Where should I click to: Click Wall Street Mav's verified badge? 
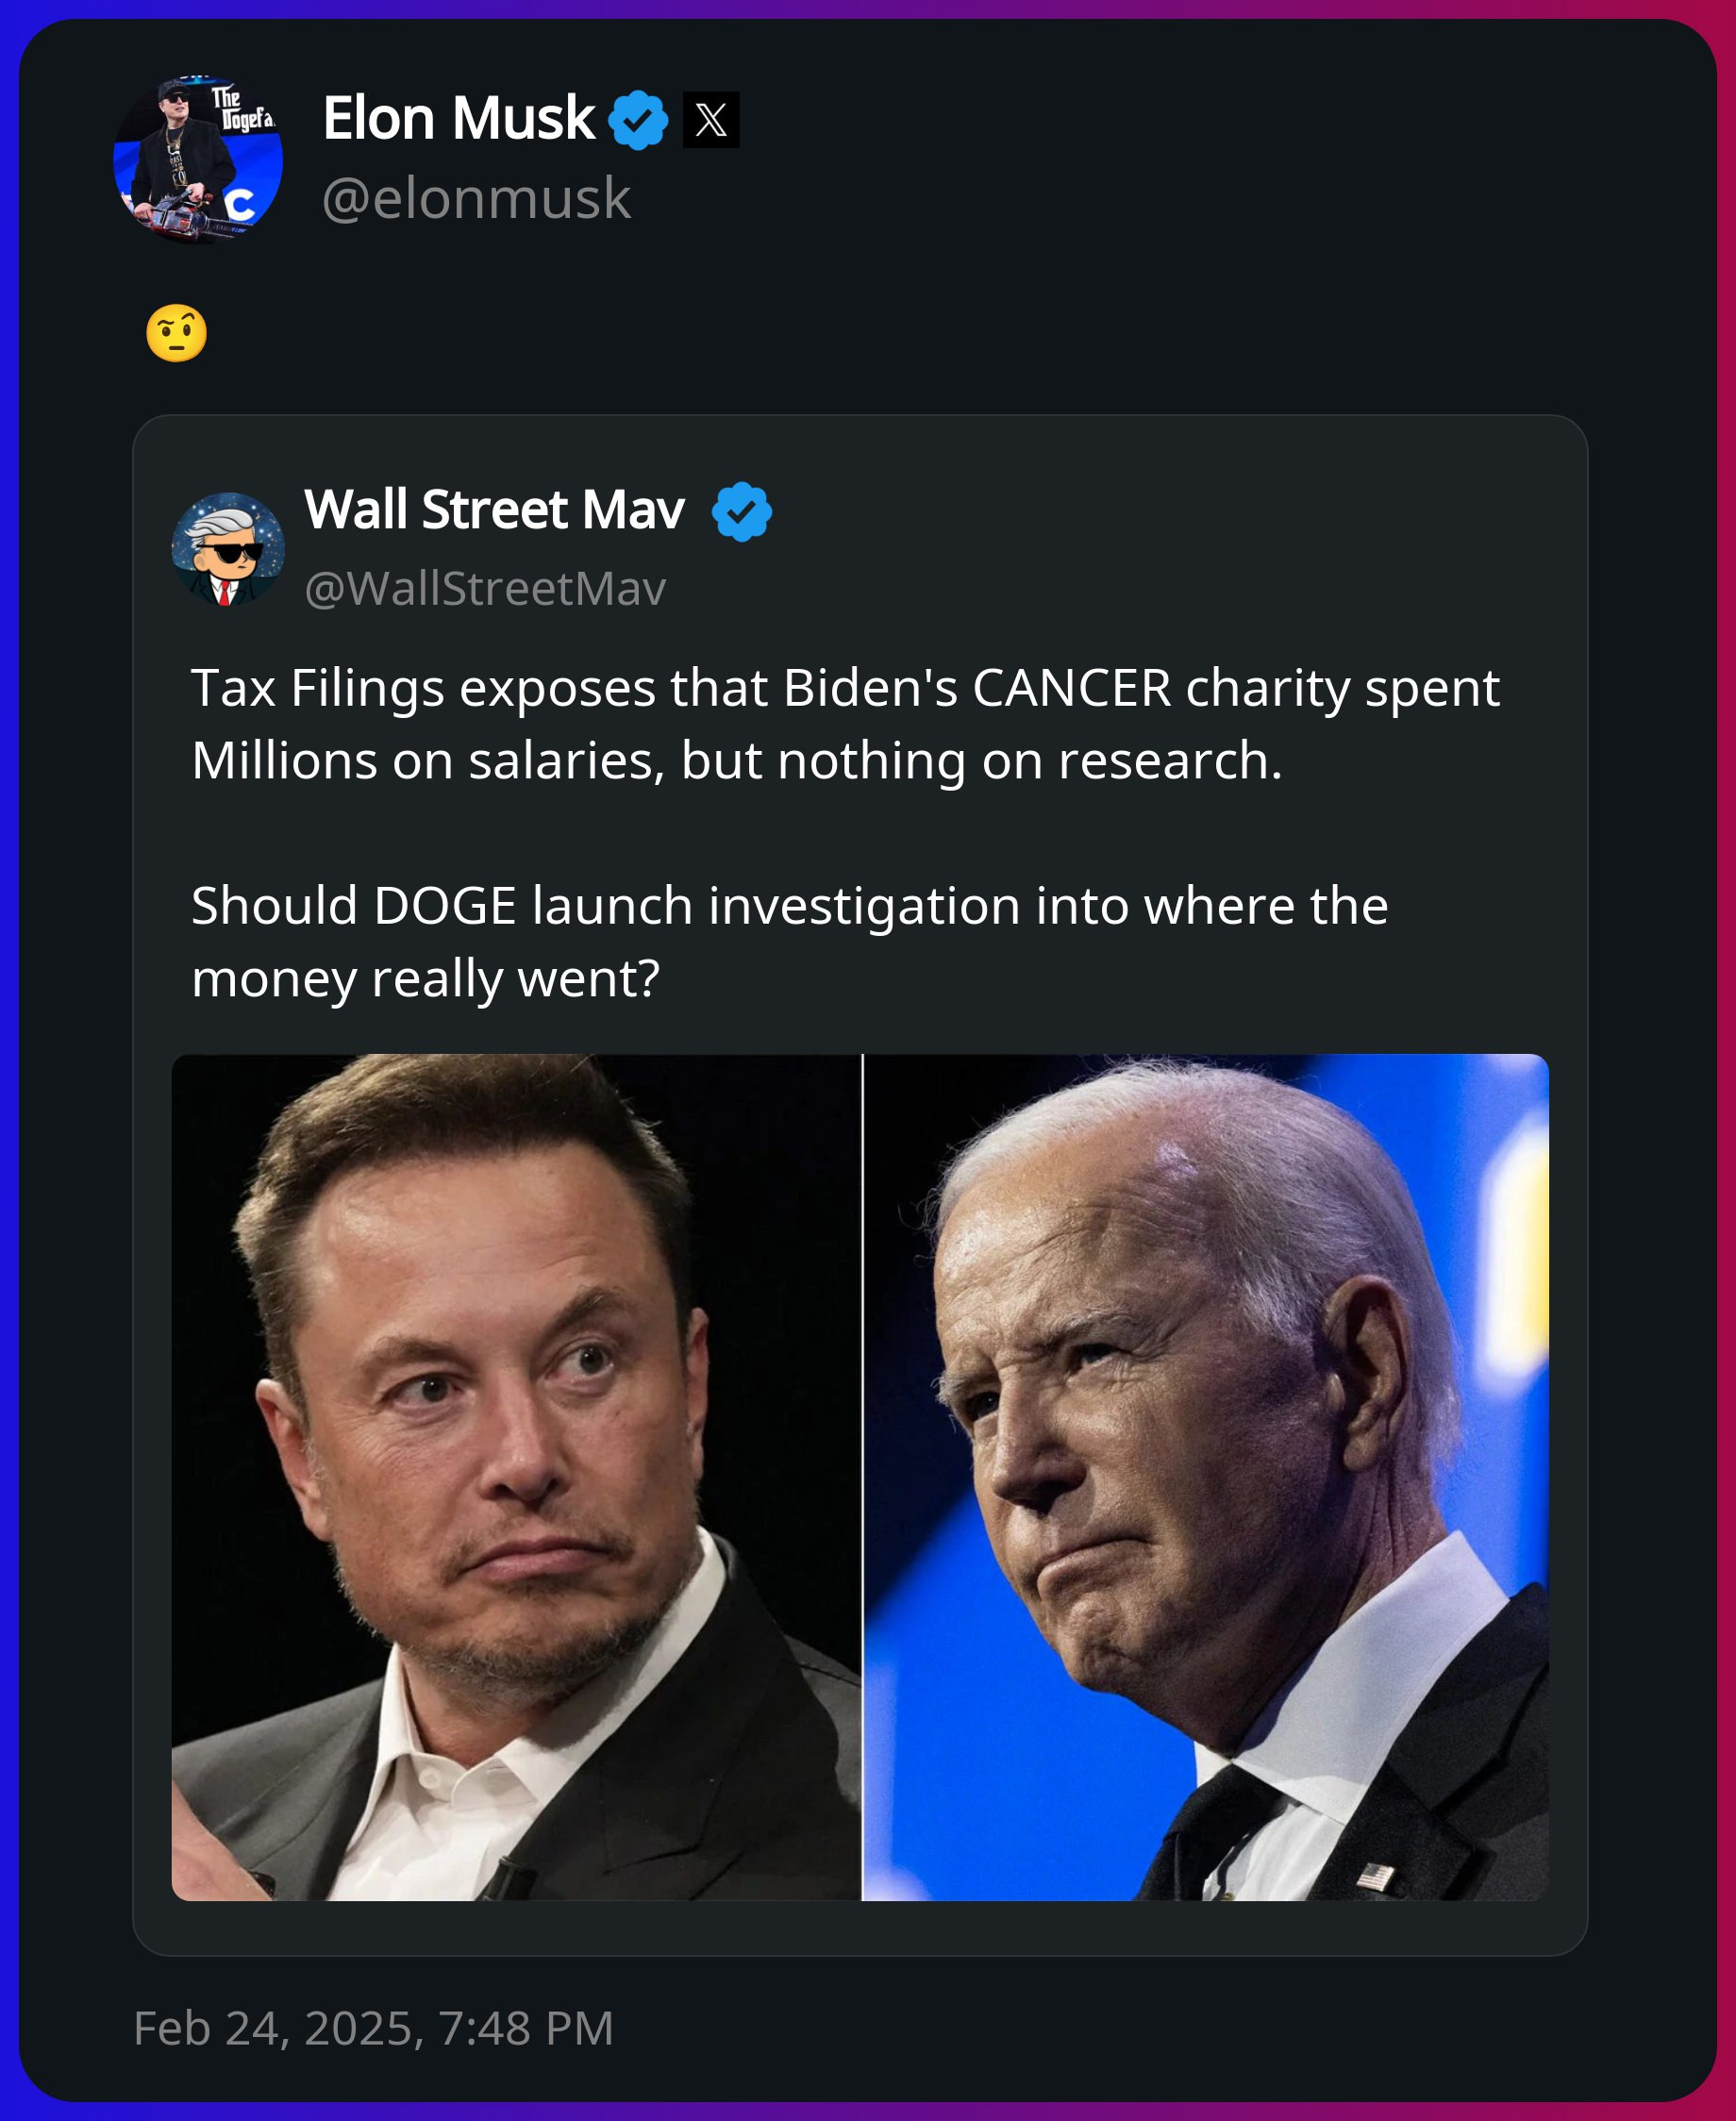(x=741, y=511)
